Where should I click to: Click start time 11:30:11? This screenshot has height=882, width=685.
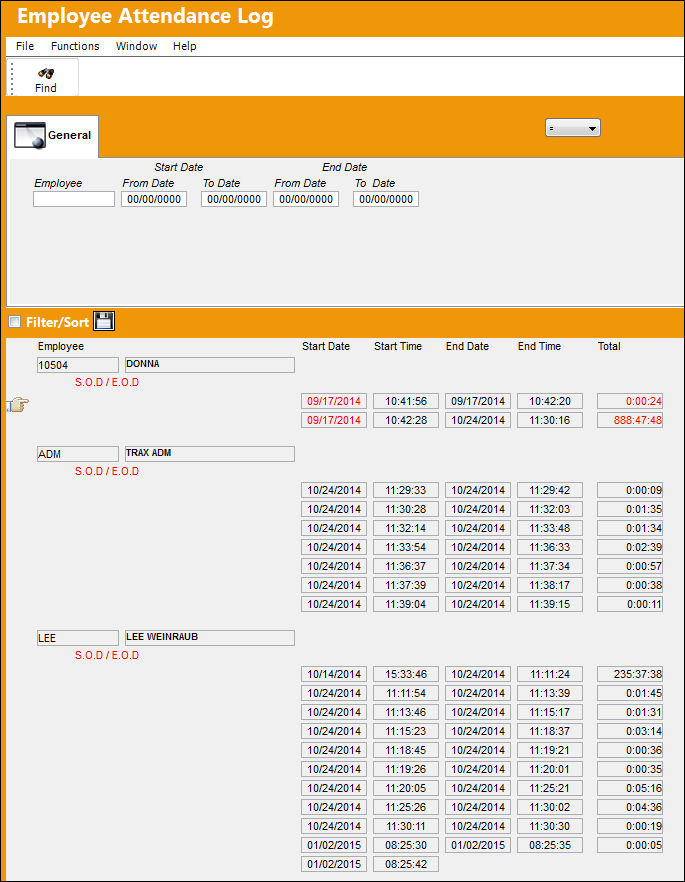tap(406, 826)
